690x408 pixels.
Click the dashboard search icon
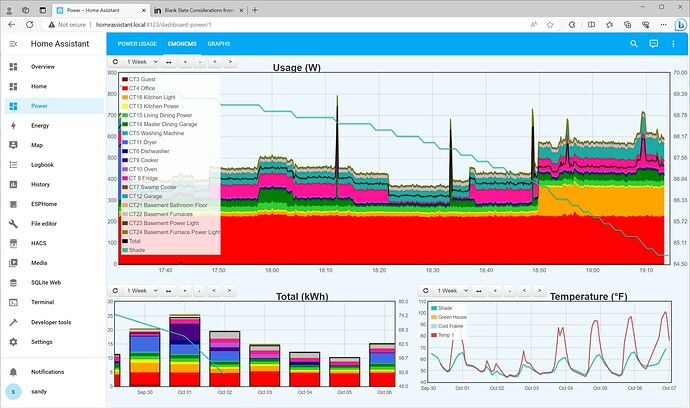click(634, 44)
